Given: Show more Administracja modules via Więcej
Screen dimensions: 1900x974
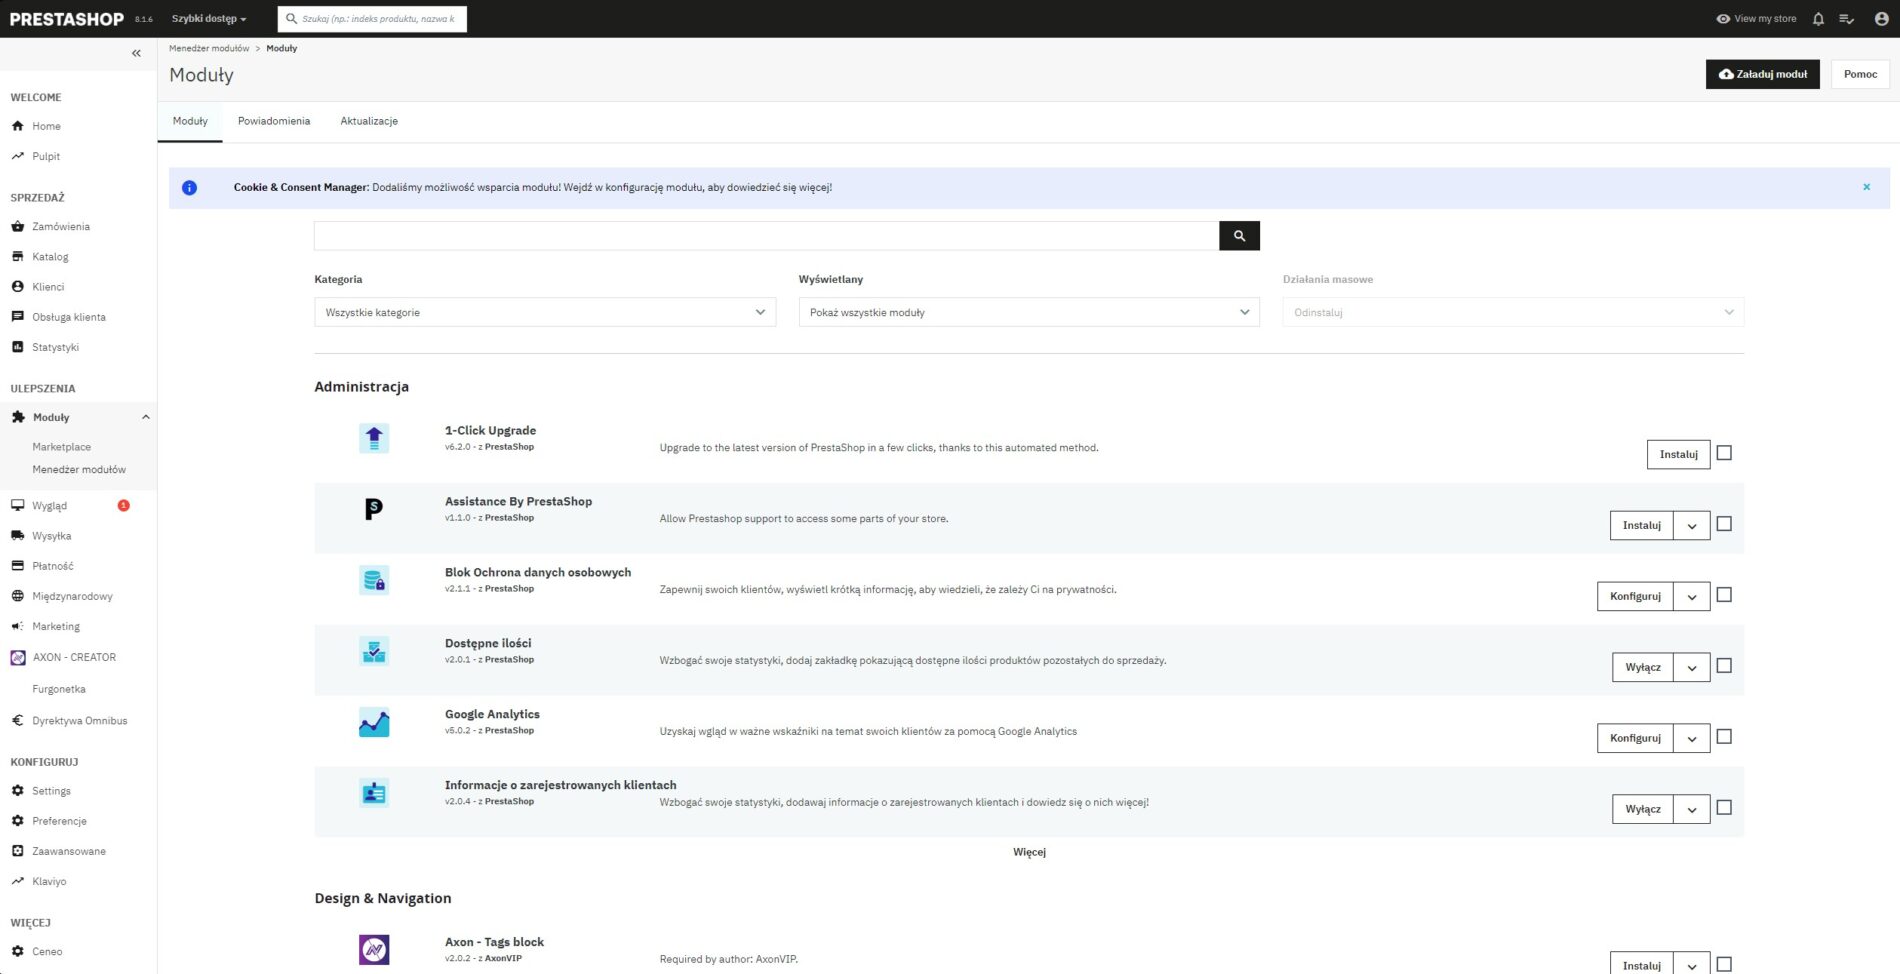Looking at the screenshot, I should tap(1029, 852).
